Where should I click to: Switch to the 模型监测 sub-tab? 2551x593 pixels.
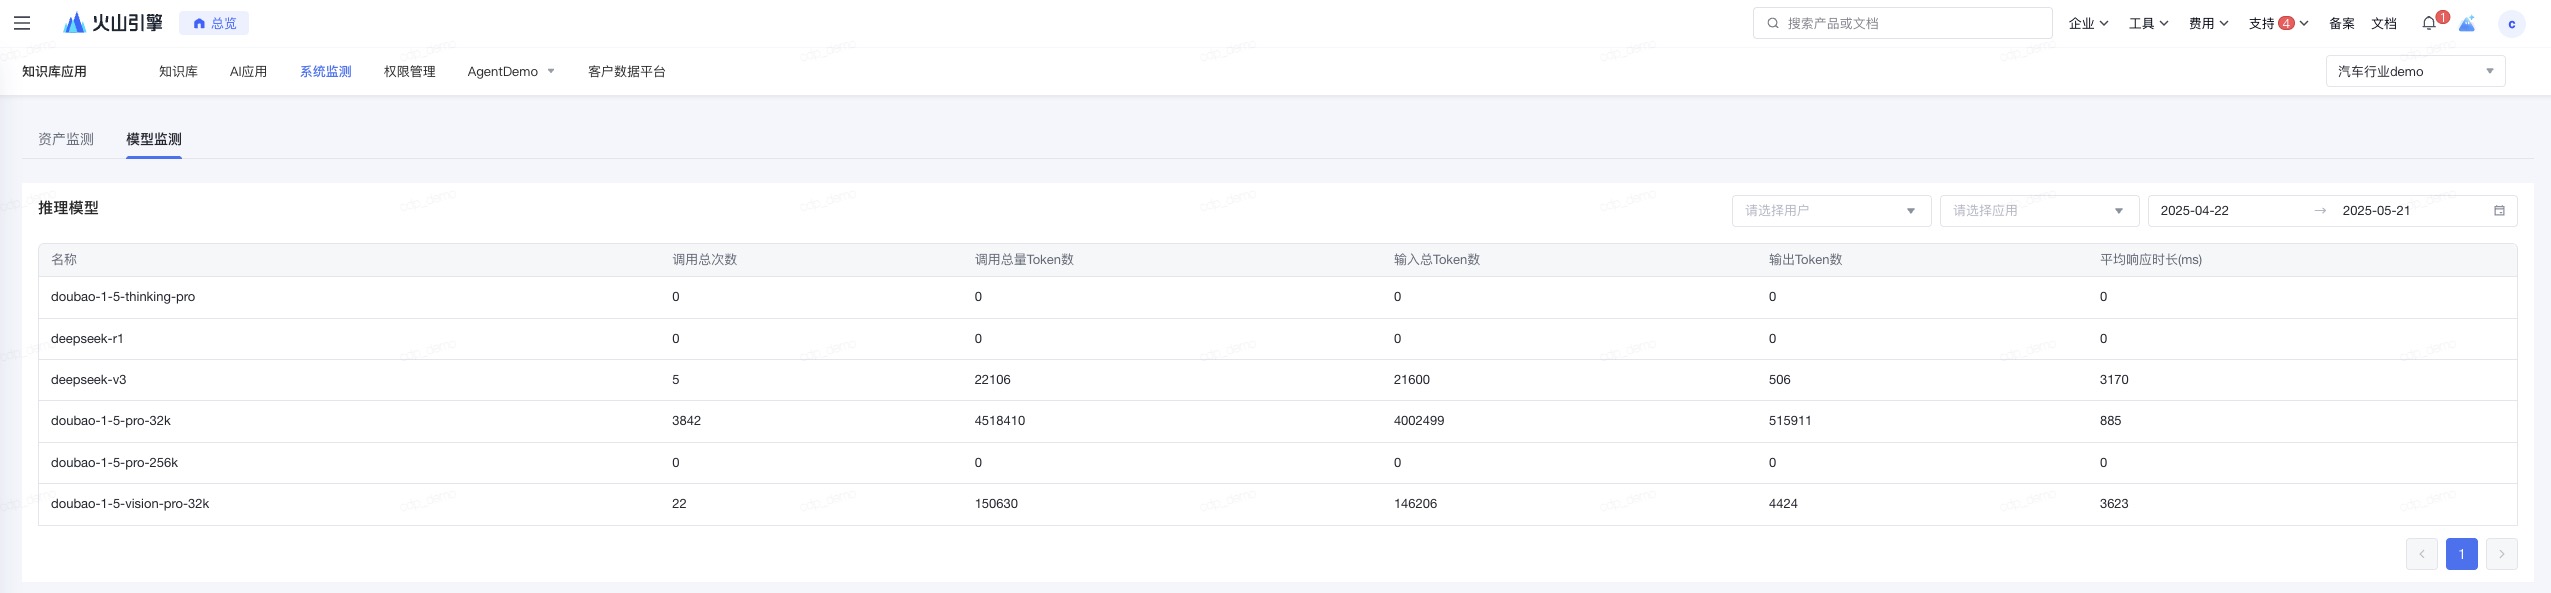[154, 139]
